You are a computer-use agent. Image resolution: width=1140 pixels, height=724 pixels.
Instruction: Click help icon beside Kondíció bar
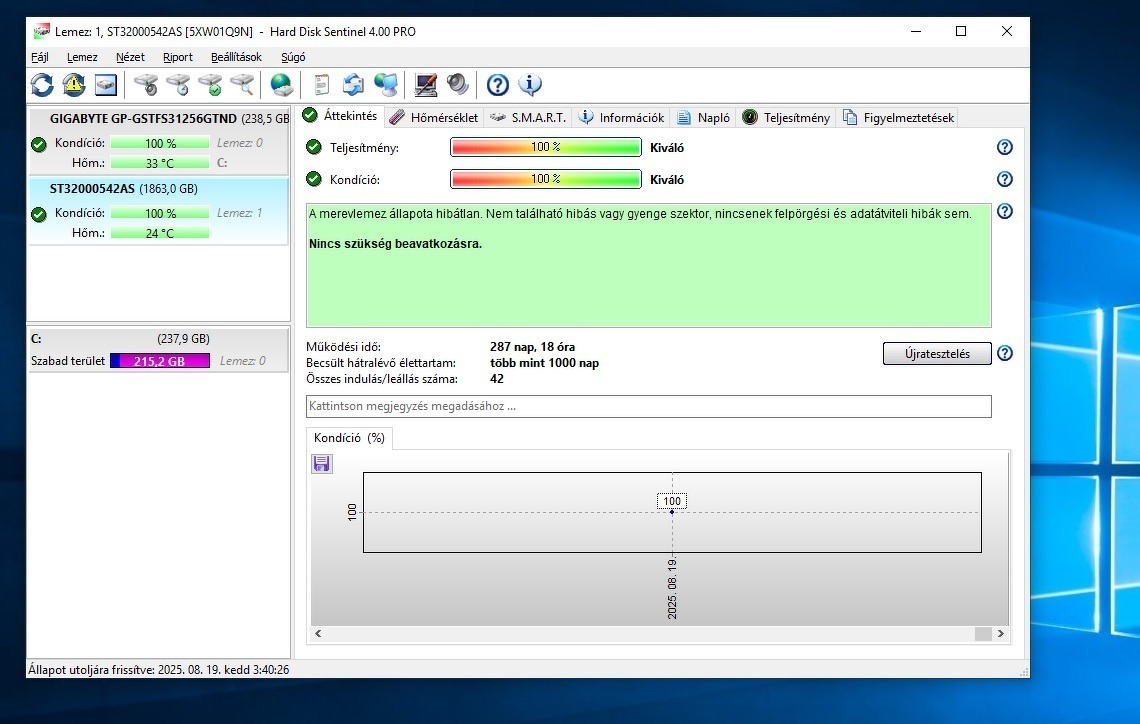point(1005,180)
